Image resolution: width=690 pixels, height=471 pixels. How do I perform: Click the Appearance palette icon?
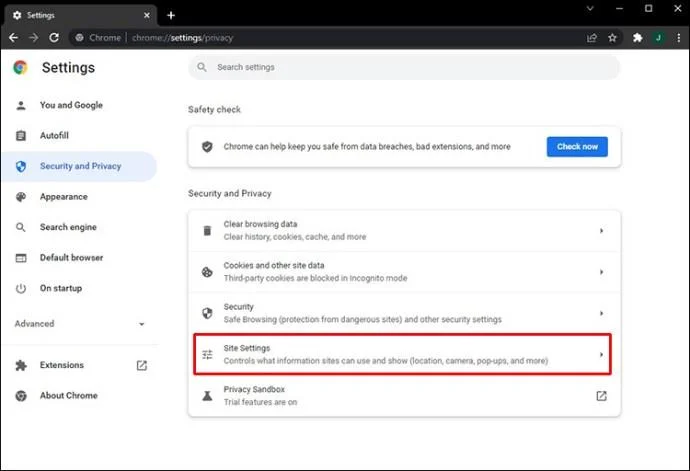click(21, 197)
